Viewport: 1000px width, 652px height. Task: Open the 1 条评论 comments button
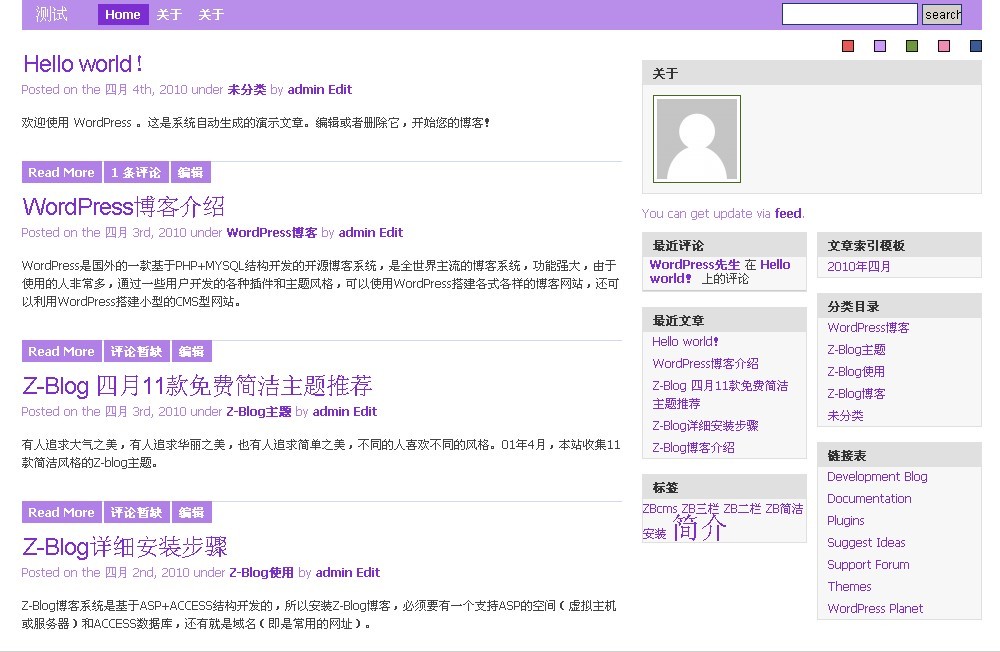point(136,172)
